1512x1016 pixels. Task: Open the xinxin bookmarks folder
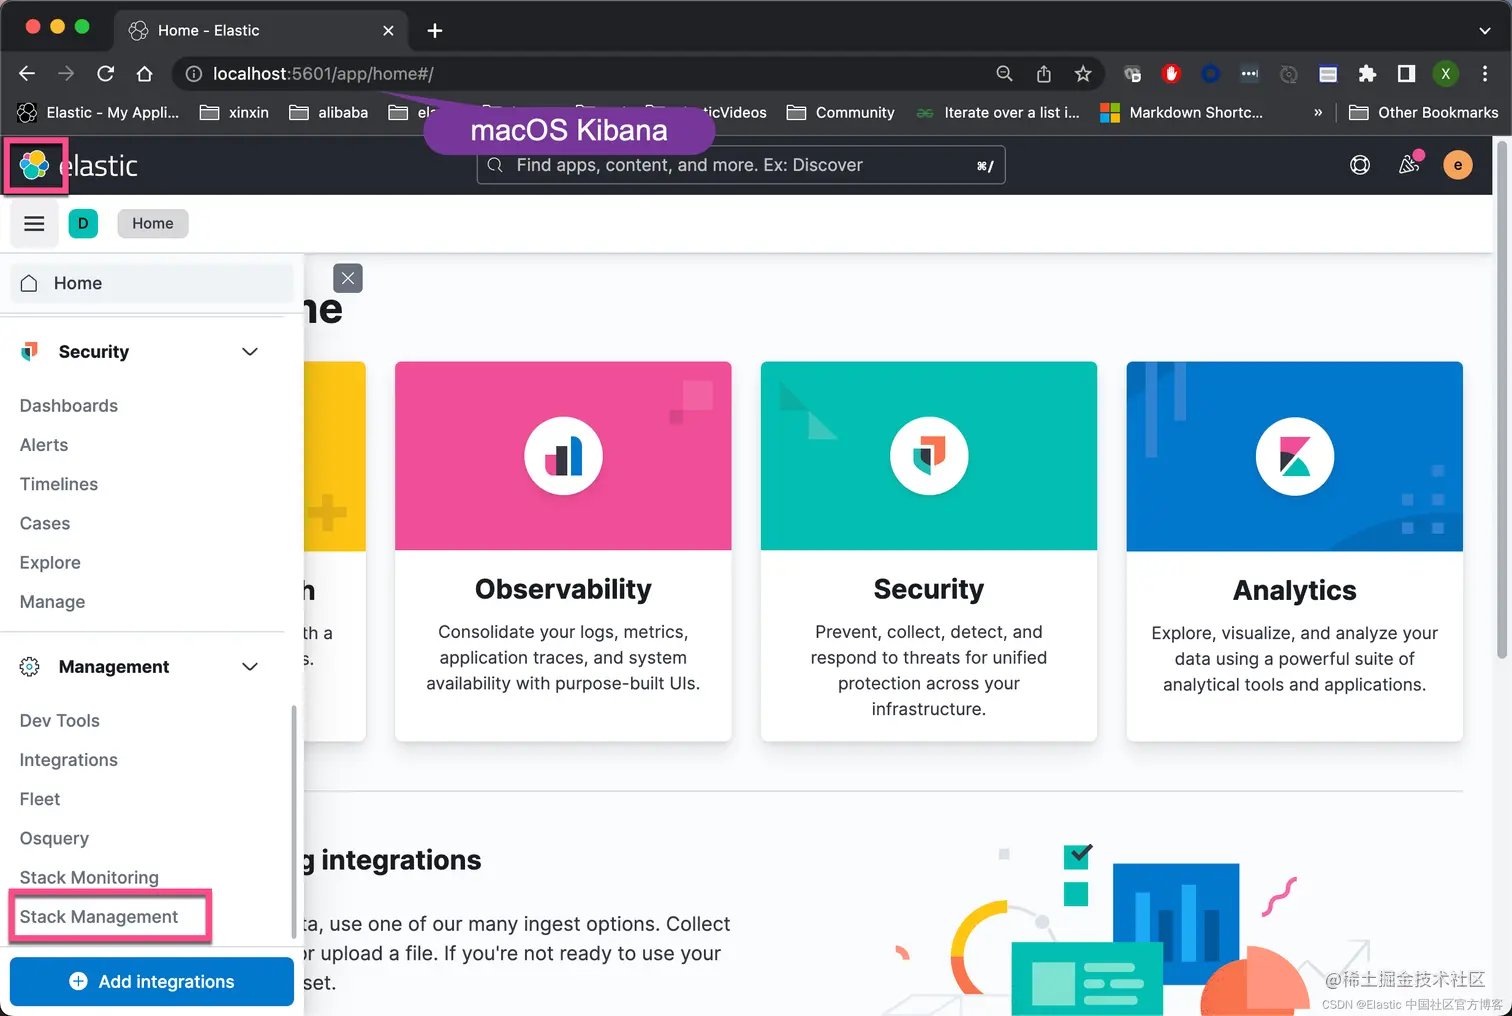tap(235, 112)
